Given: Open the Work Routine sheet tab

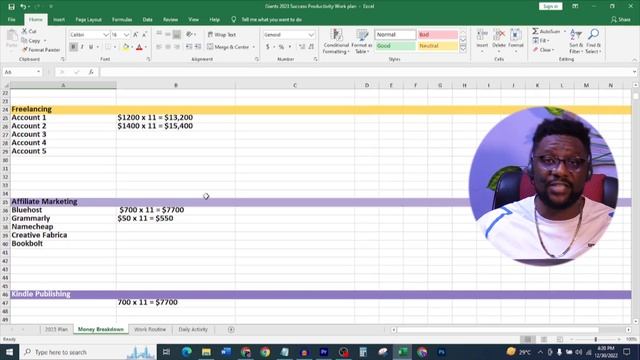Looking at the screenshot, I should pos(150,329).
